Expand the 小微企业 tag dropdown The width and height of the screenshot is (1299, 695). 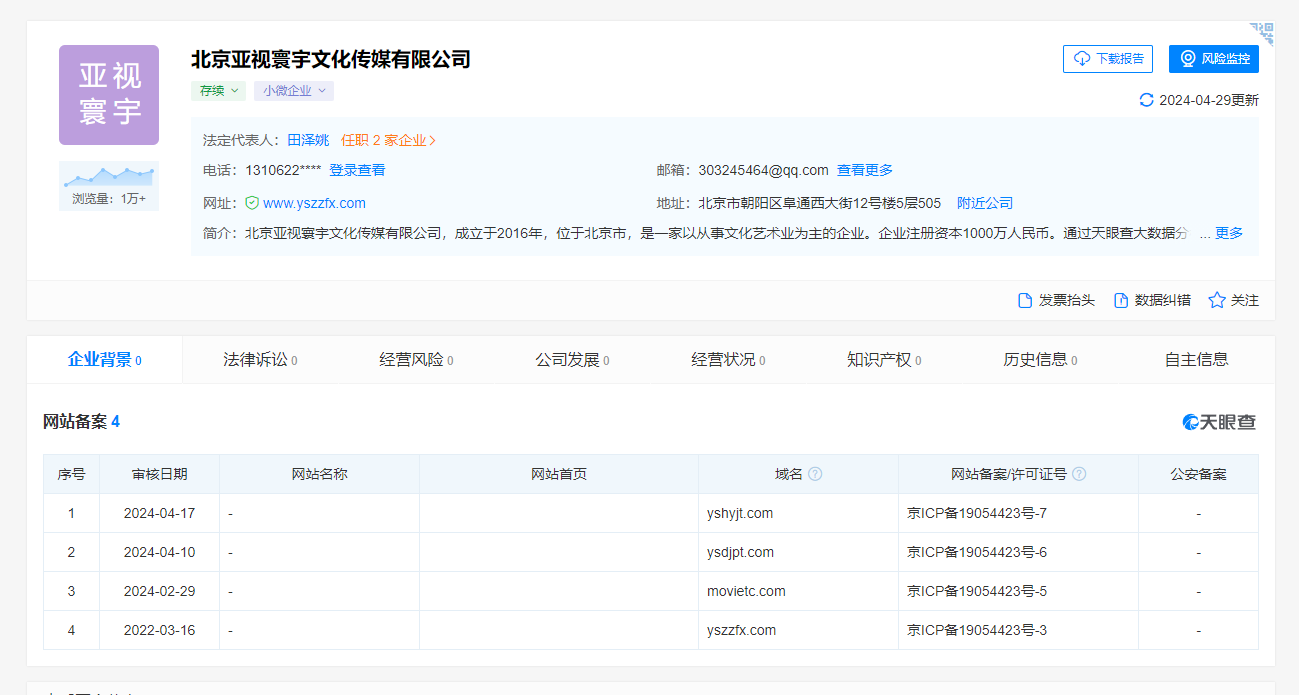(294, 90)
